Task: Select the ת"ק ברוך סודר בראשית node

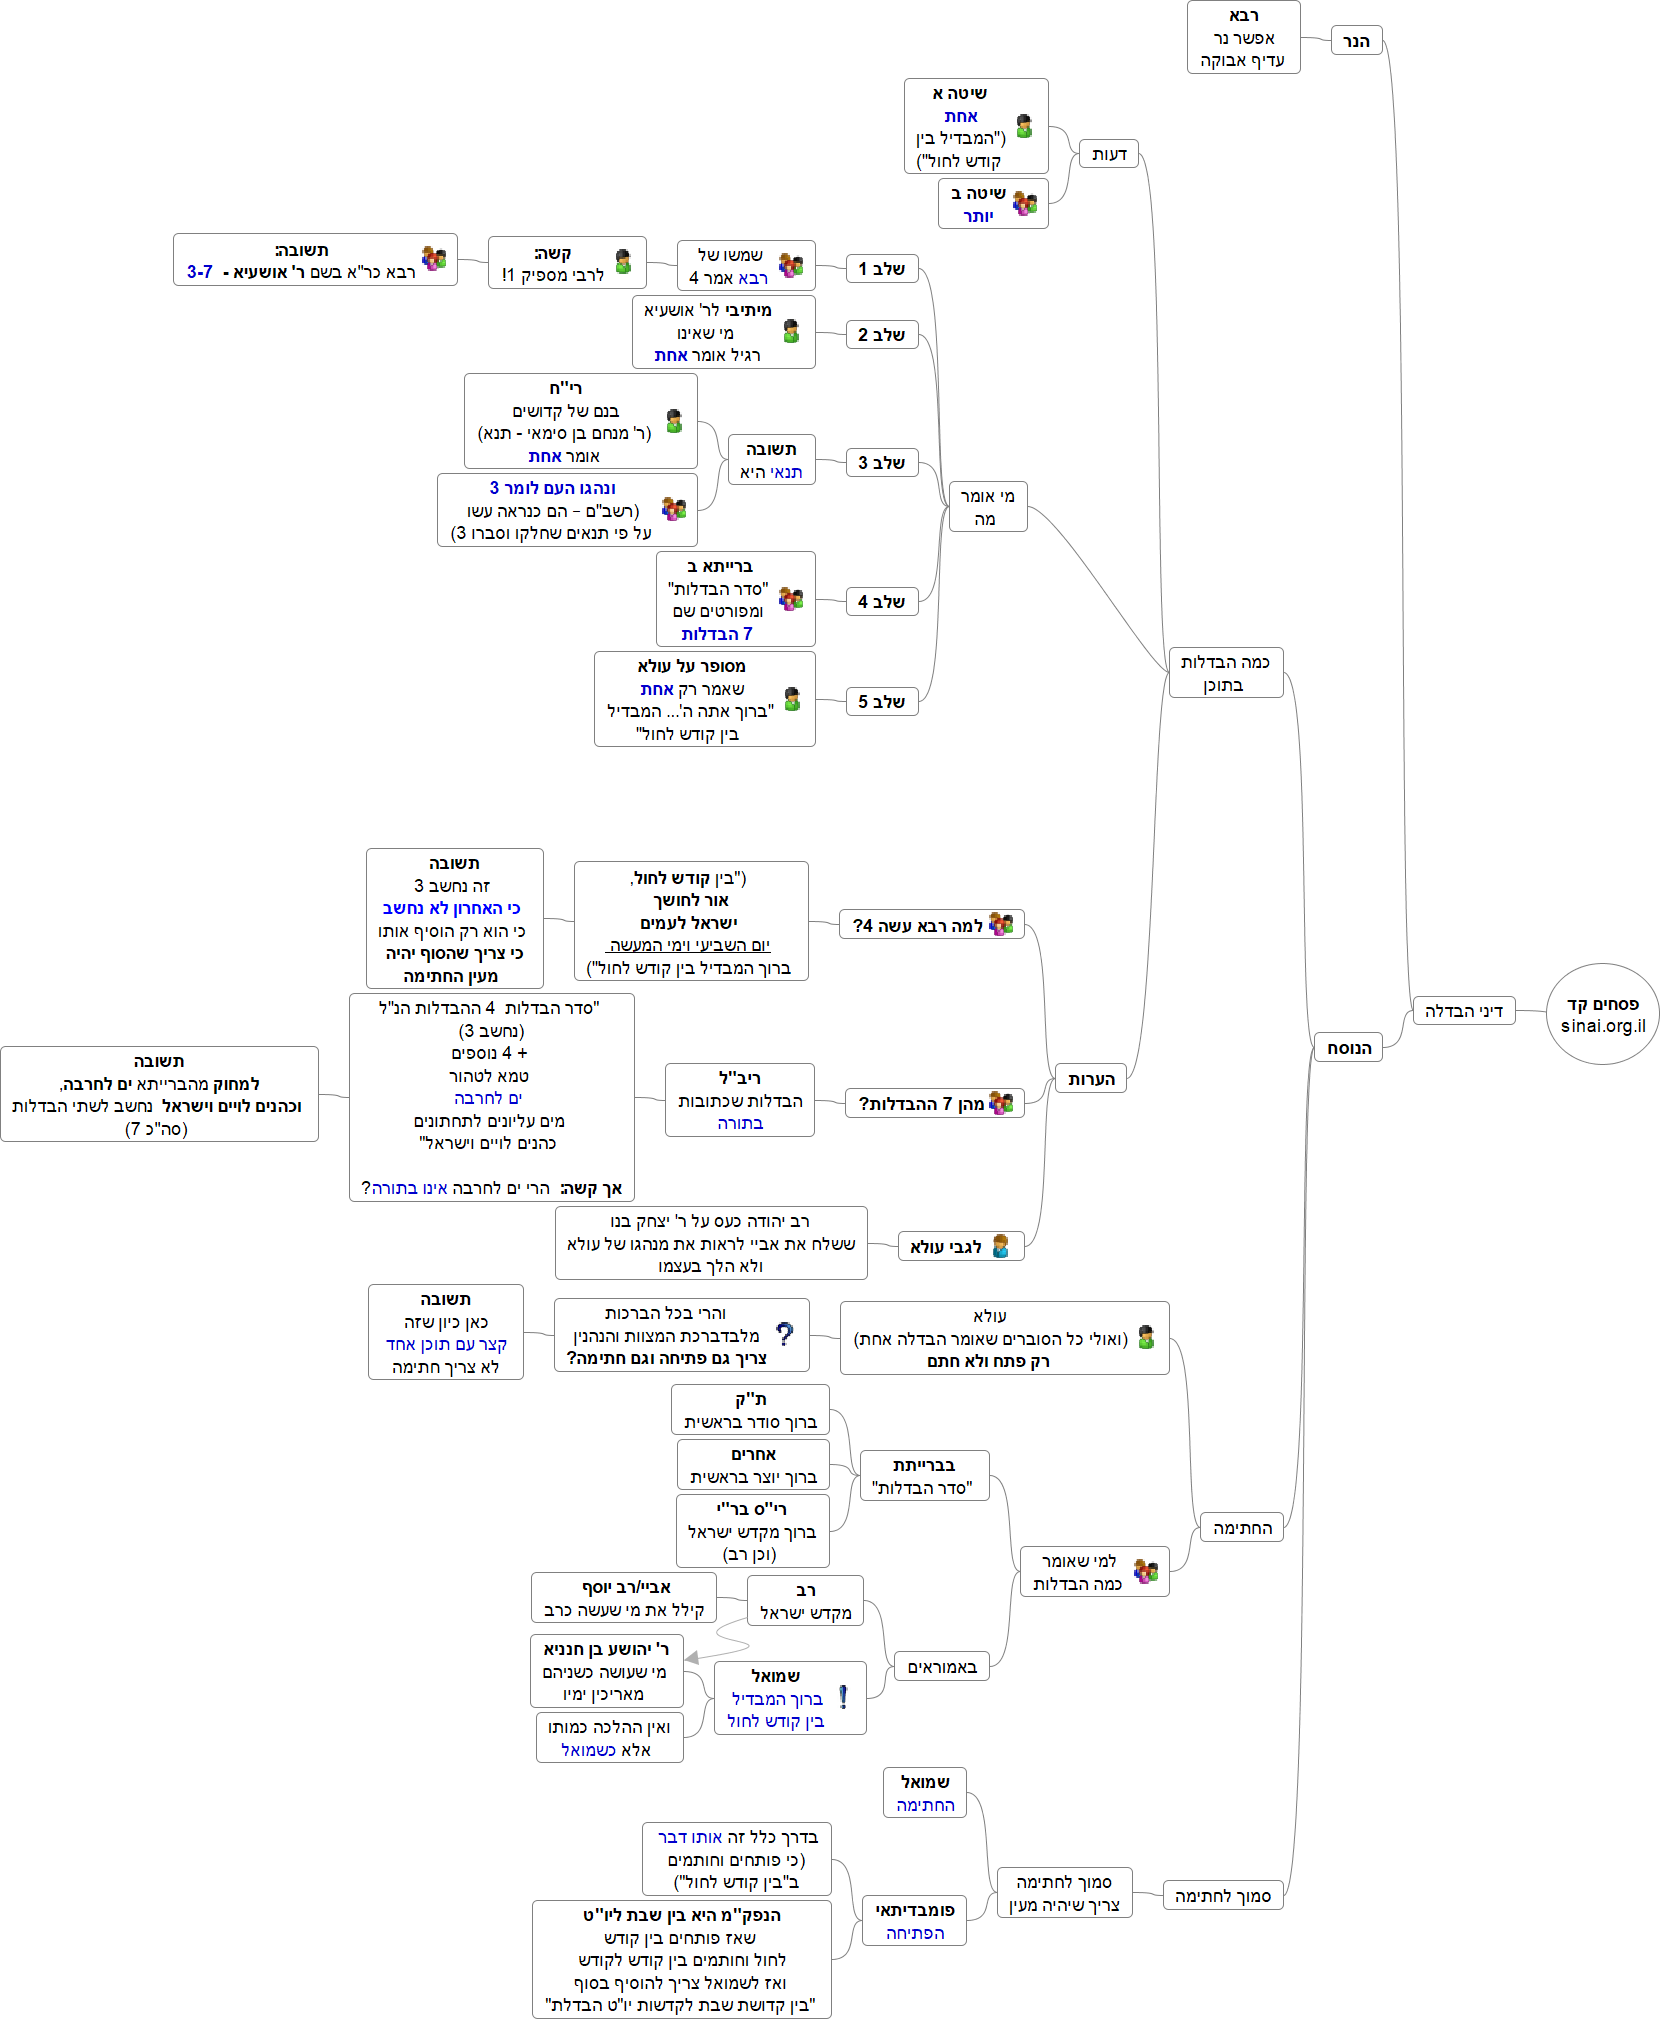Action: 750,1410
